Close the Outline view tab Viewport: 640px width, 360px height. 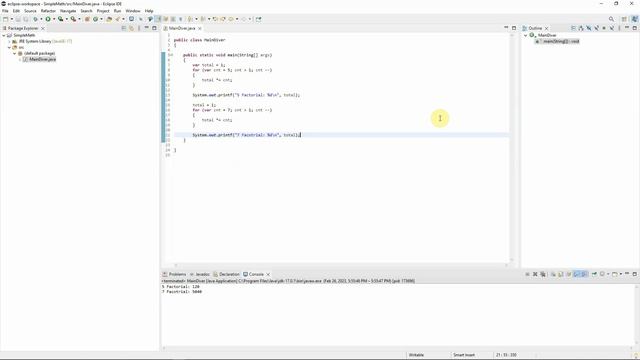[x=547, y=28]
